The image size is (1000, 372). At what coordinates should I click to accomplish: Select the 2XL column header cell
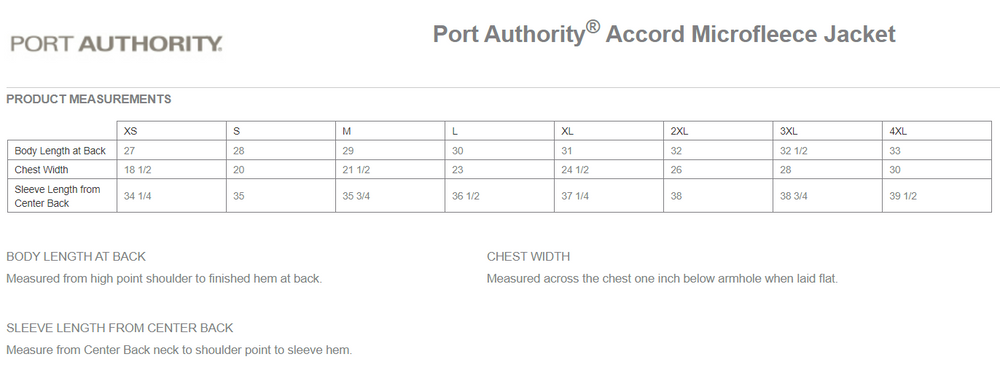tap(718, 131)
